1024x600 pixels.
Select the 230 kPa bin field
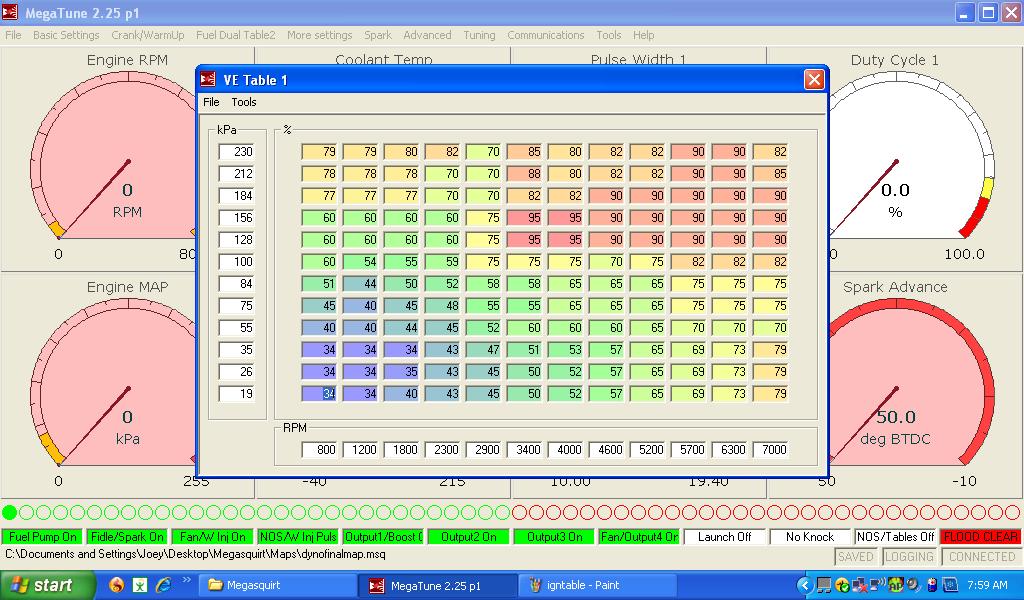237,152
